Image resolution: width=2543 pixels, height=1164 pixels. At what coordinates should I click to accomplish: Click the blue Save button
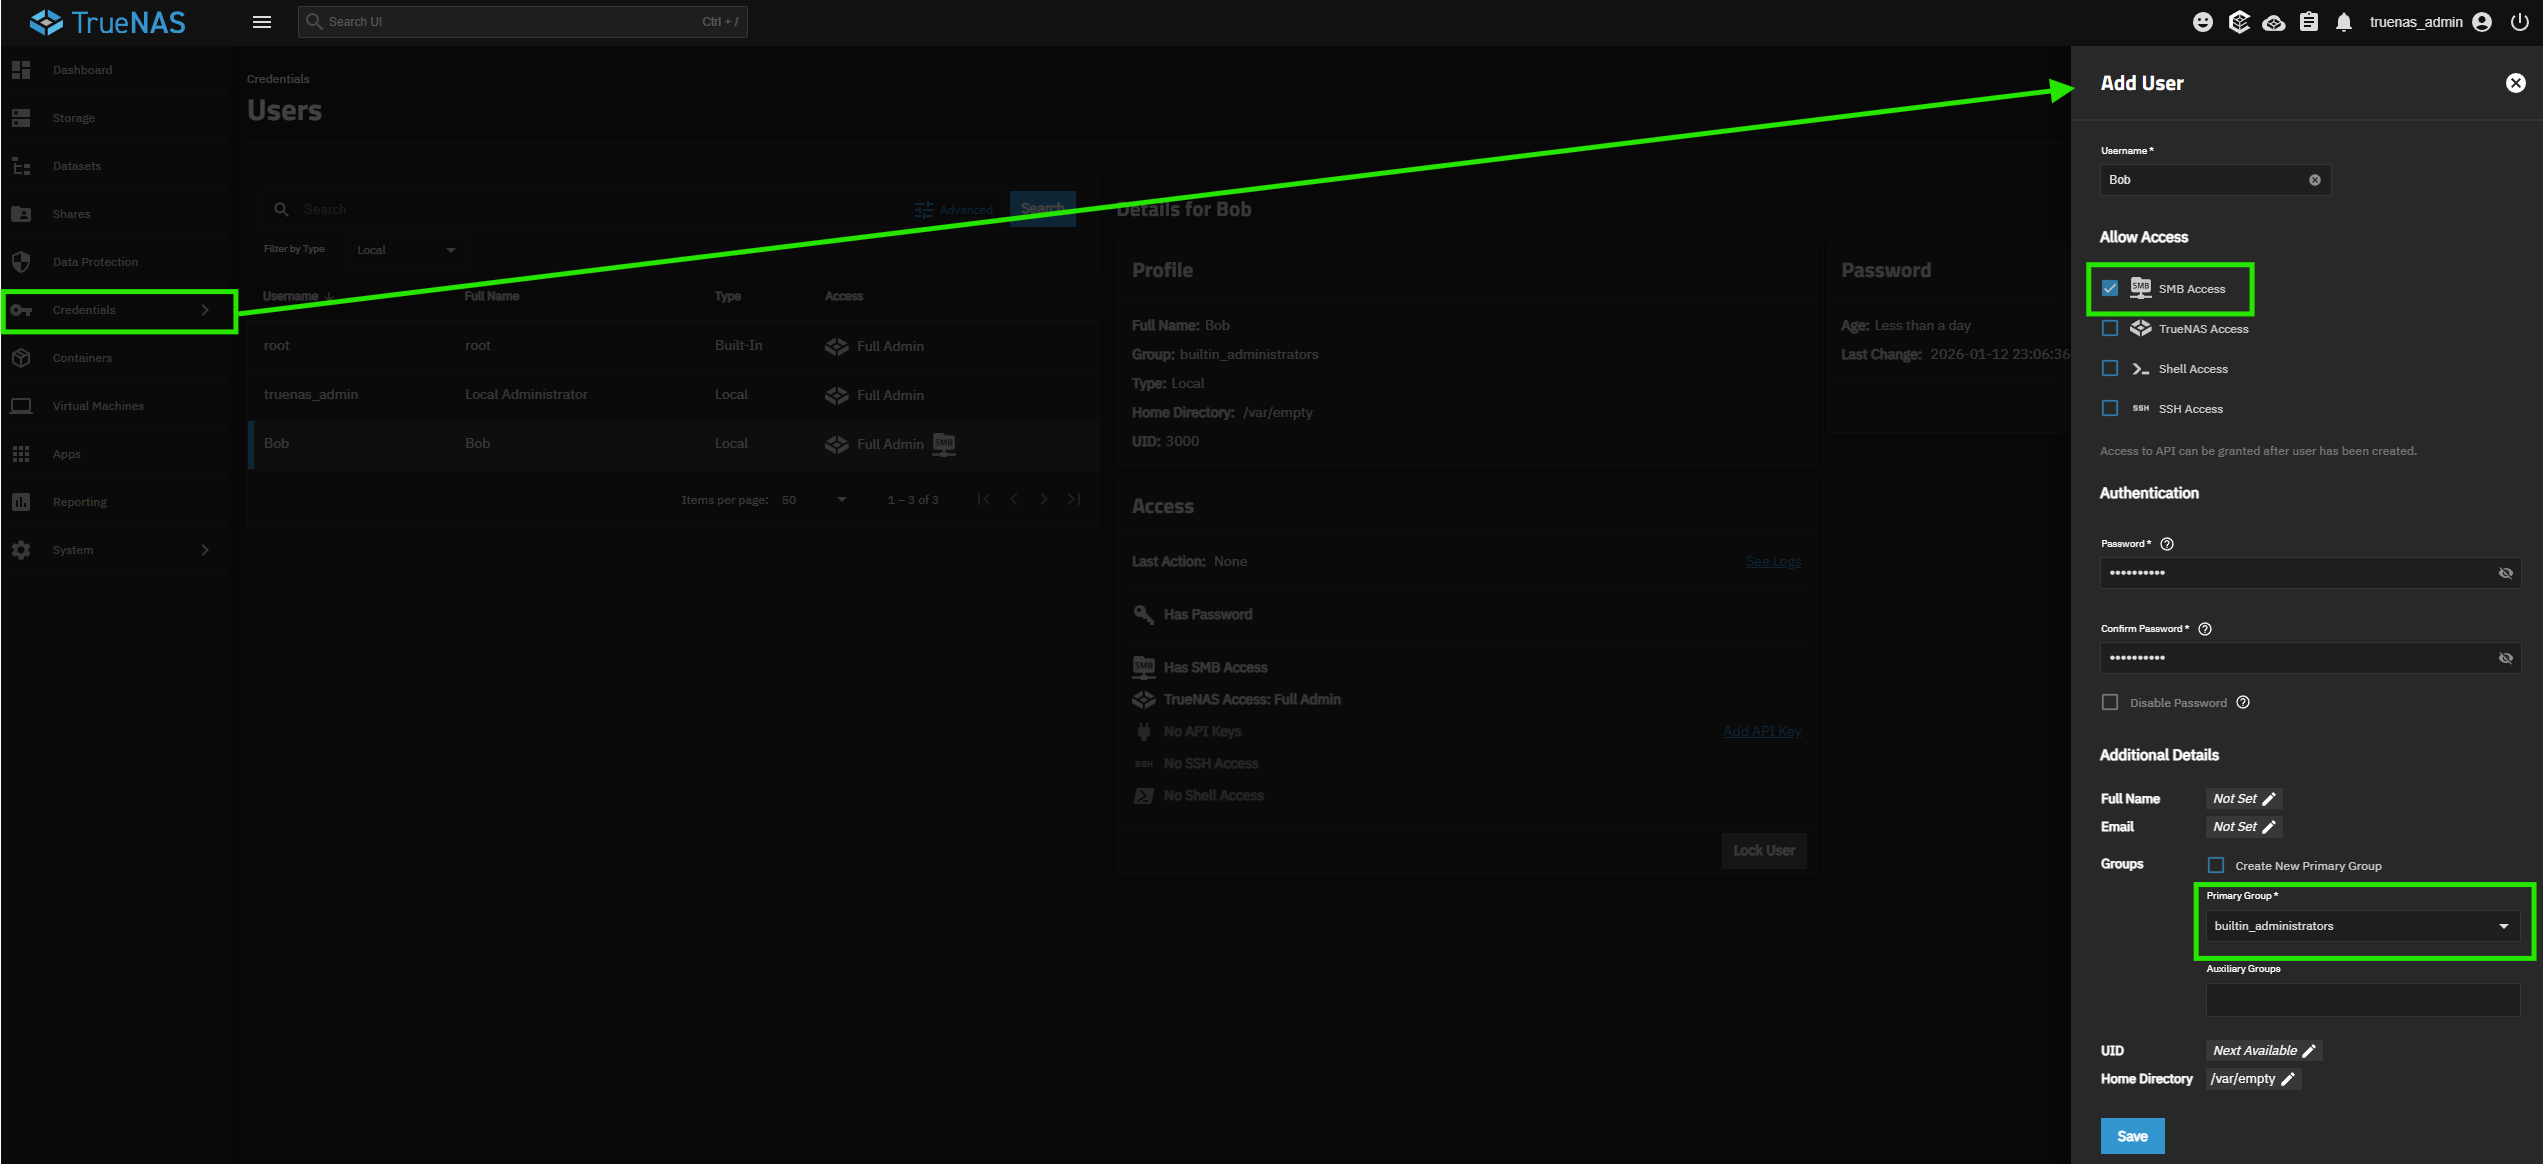coord(2132,1136)
